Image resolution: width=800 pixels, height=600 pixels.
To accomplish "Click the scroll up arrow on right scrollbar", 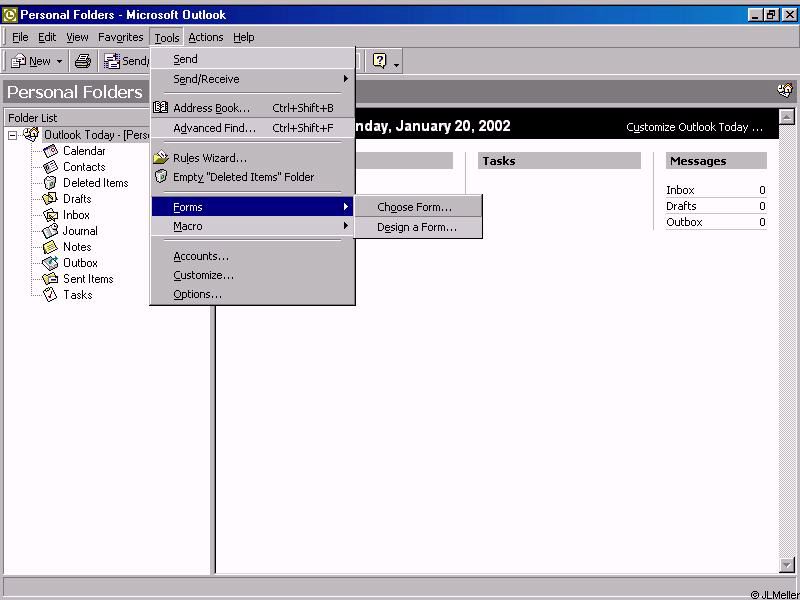I will click(787, 117).
